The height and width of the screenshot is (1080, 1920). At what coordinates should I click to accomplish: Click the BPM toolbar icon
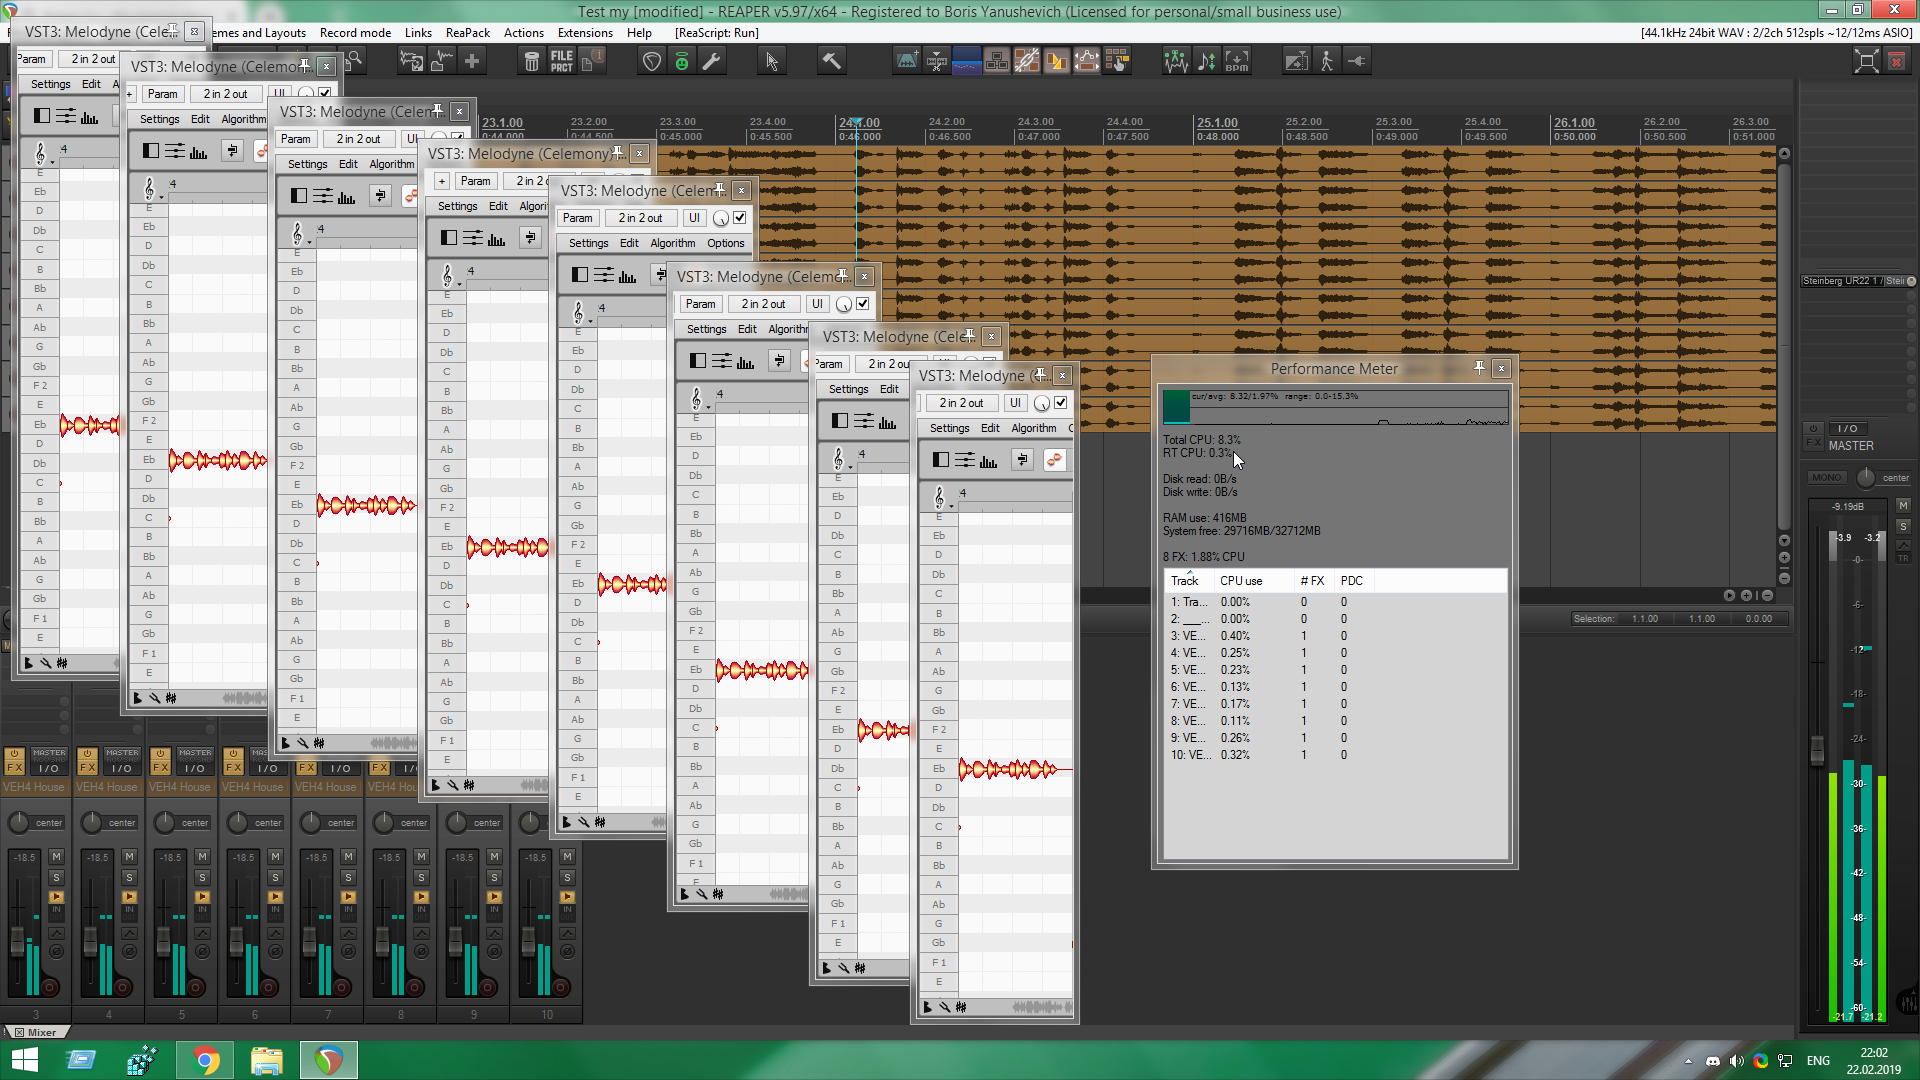[x=1237, y=61]
